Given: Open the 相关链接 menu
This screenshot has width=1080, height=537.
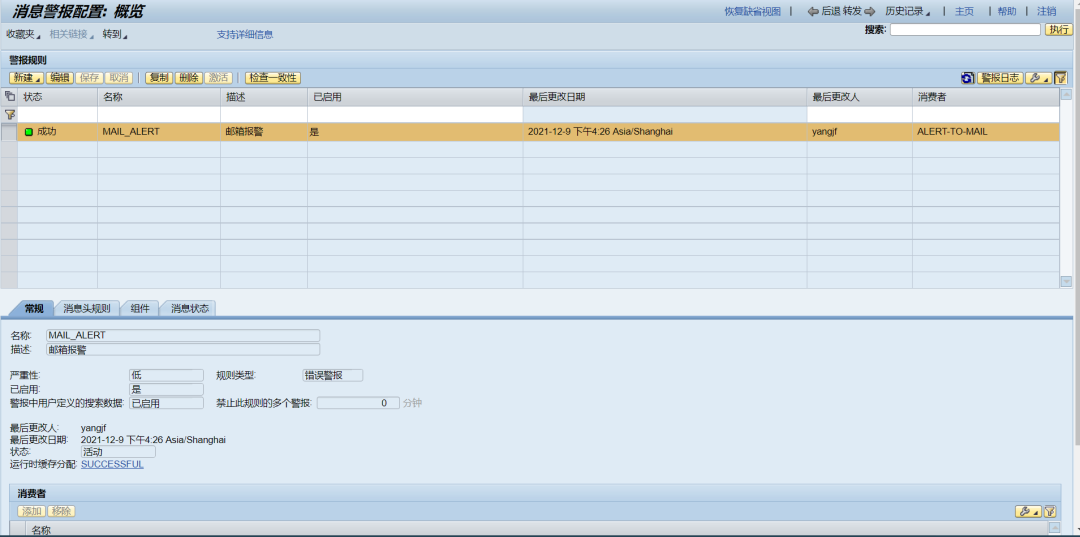Looking at the screenshot, I should point(72,34).
